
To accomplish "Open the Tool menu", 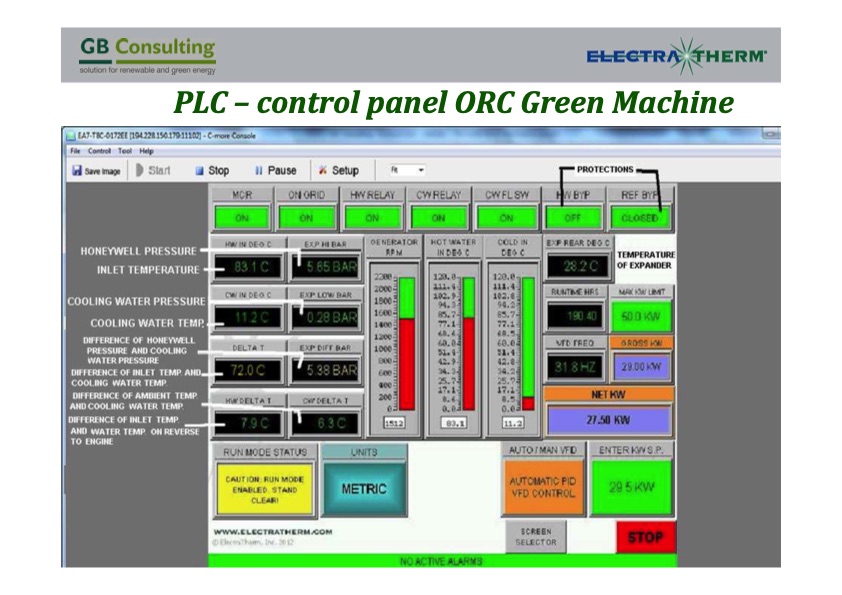I will (x=125, y=151).
